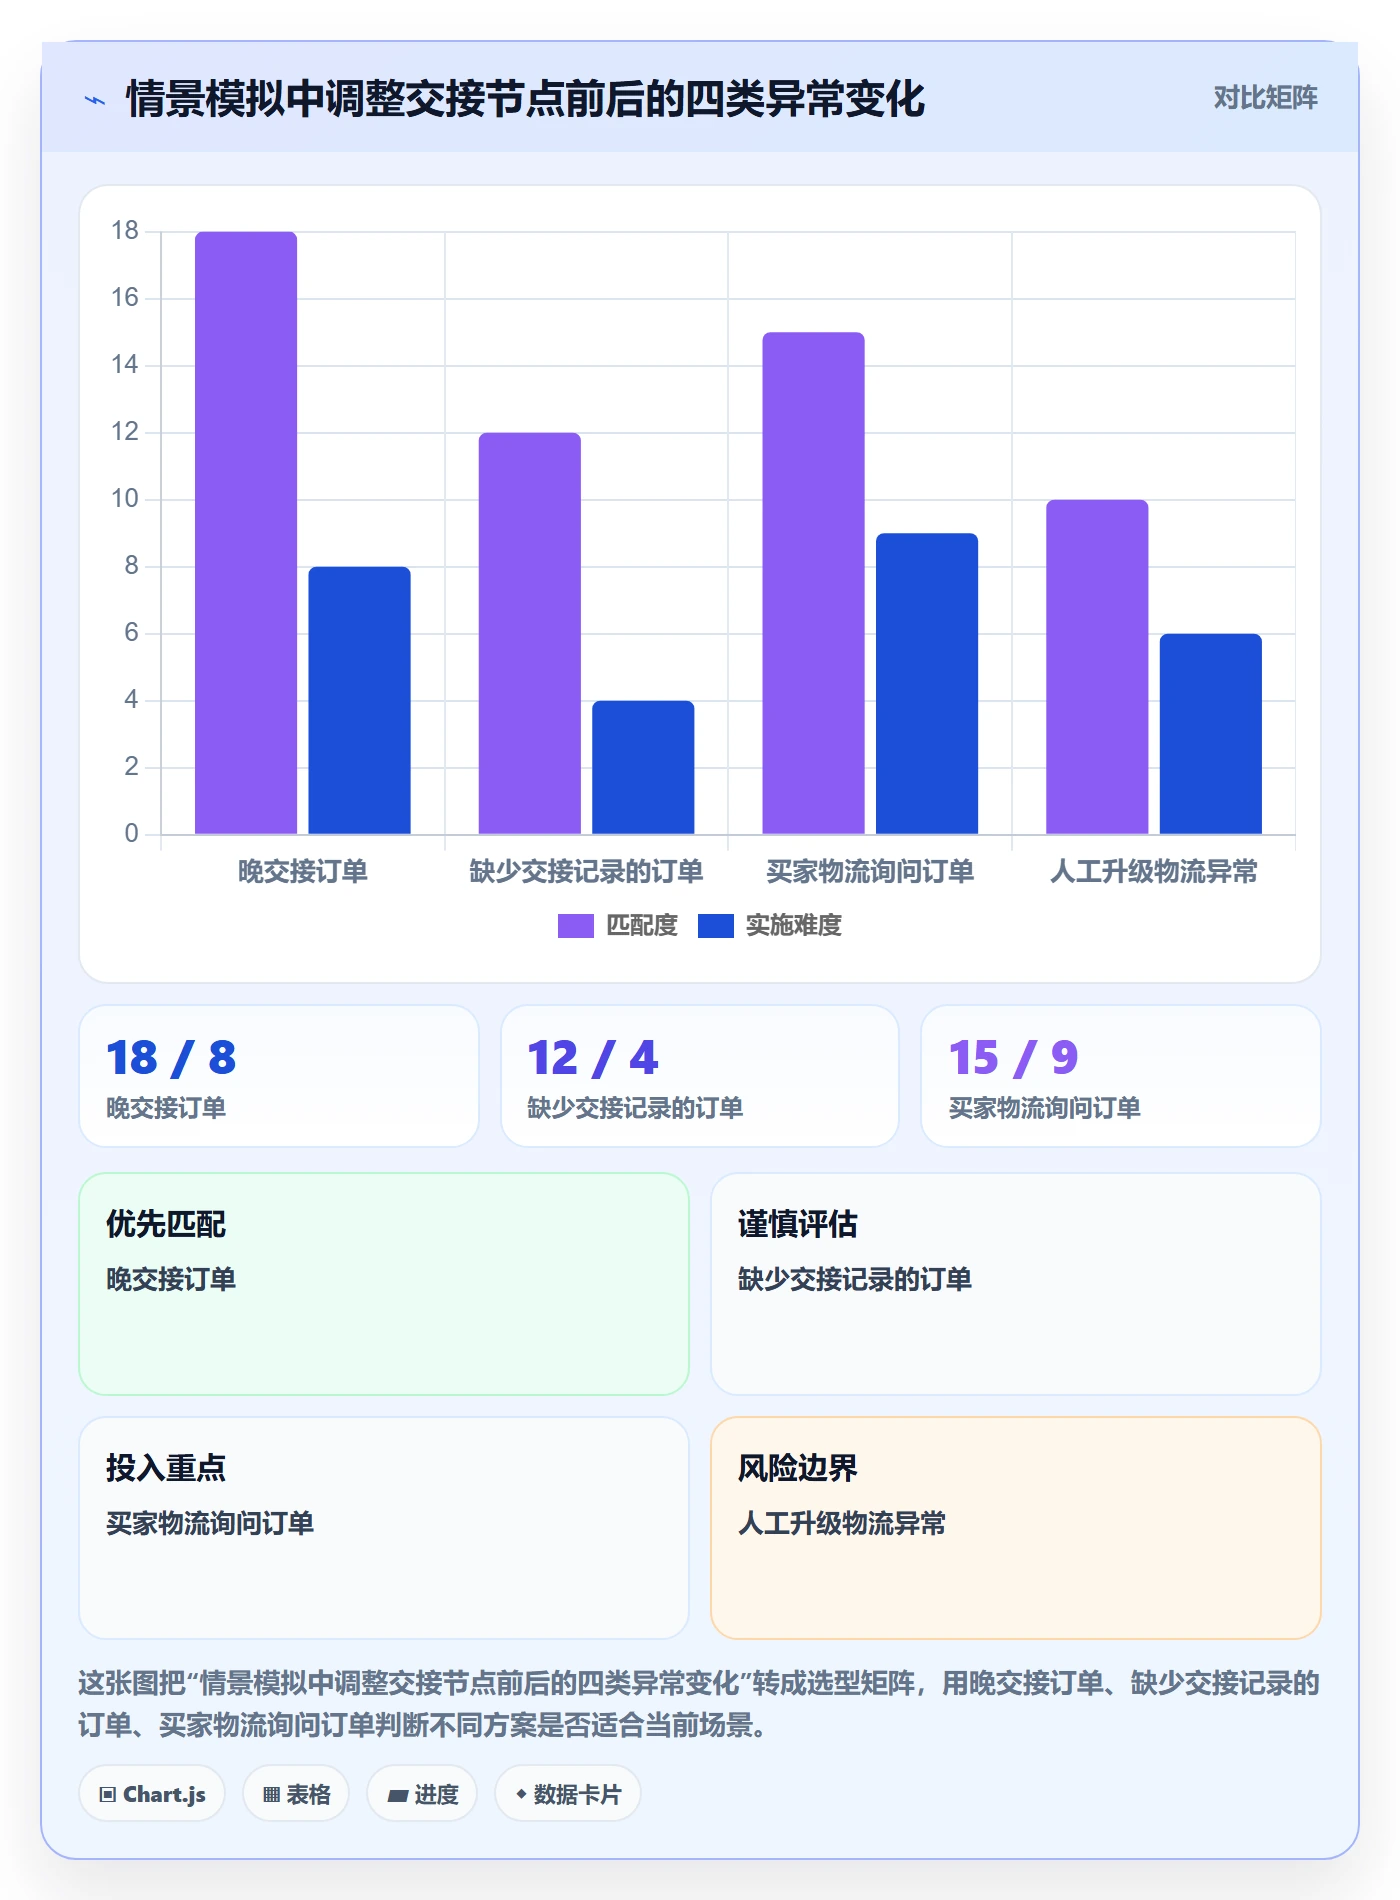Click the y-axis value 18
This screenshot has height=1900, width=1400.
[x=125, y=231]
